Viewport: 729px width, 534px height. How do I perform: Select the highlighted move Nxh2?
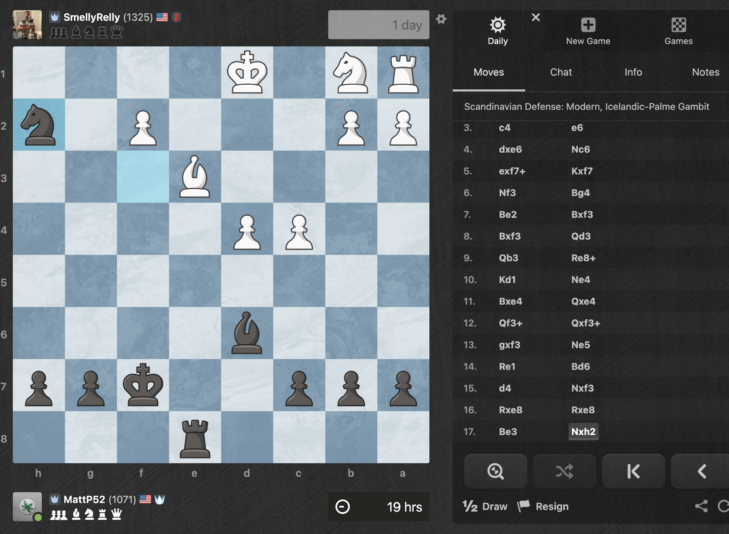tap(583, 431)
